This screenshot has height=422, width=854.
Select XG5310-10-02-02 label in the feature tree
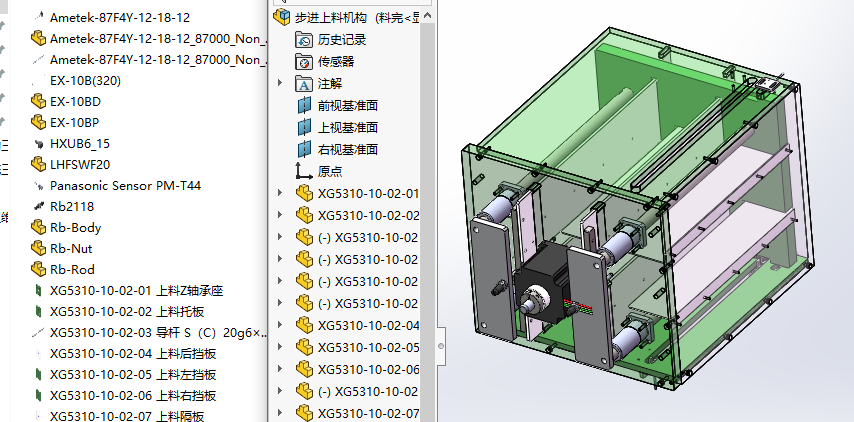click(x=368, y=216)
